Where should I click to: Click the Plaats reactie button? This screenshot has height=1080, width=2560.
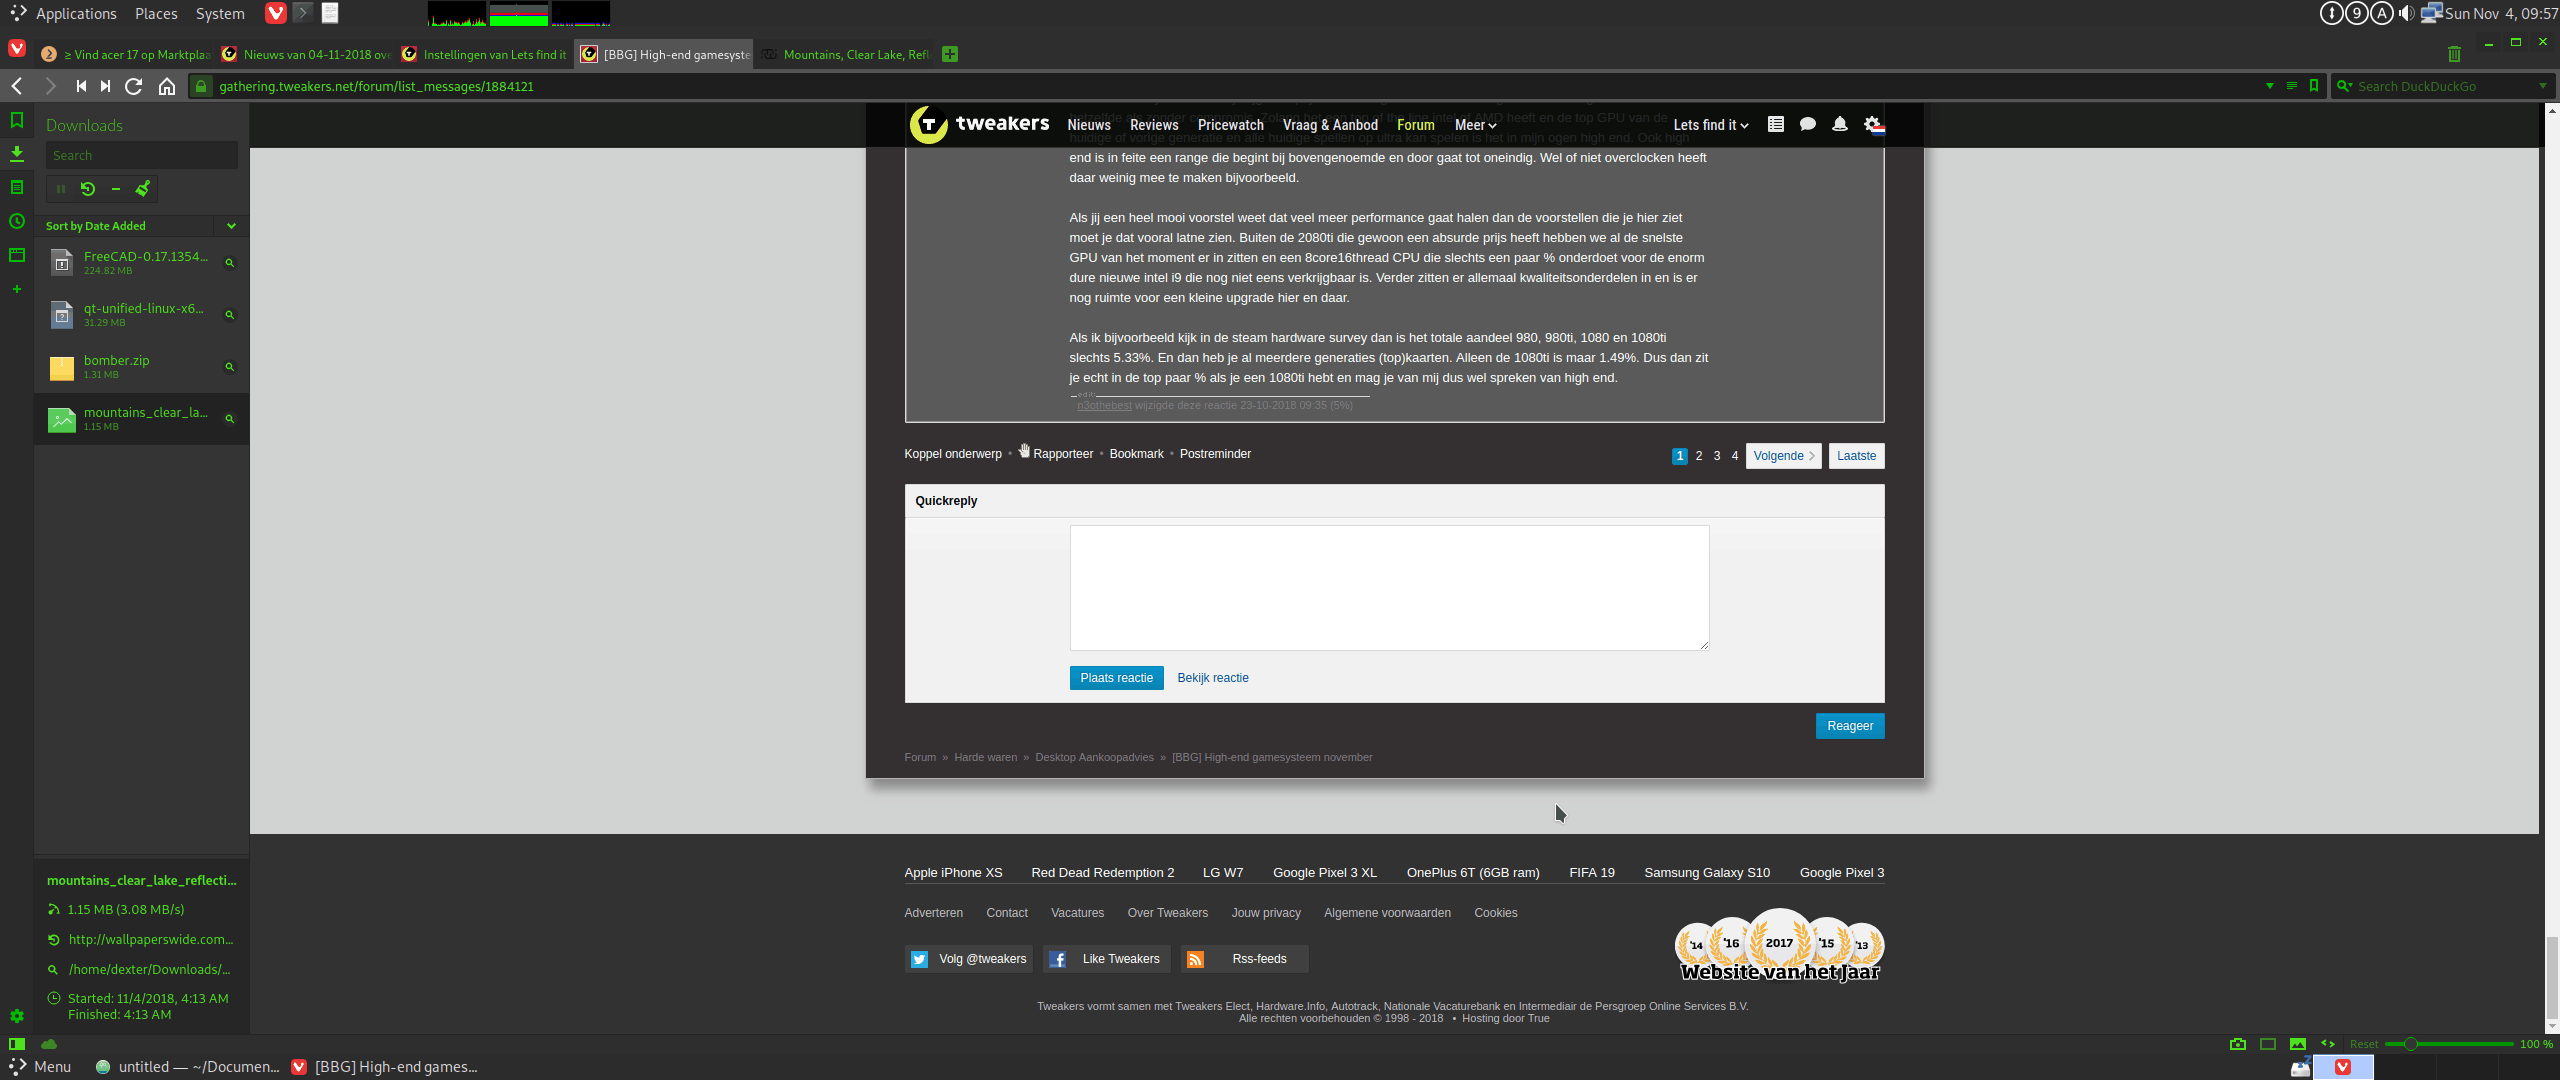tap(1116, 678)
